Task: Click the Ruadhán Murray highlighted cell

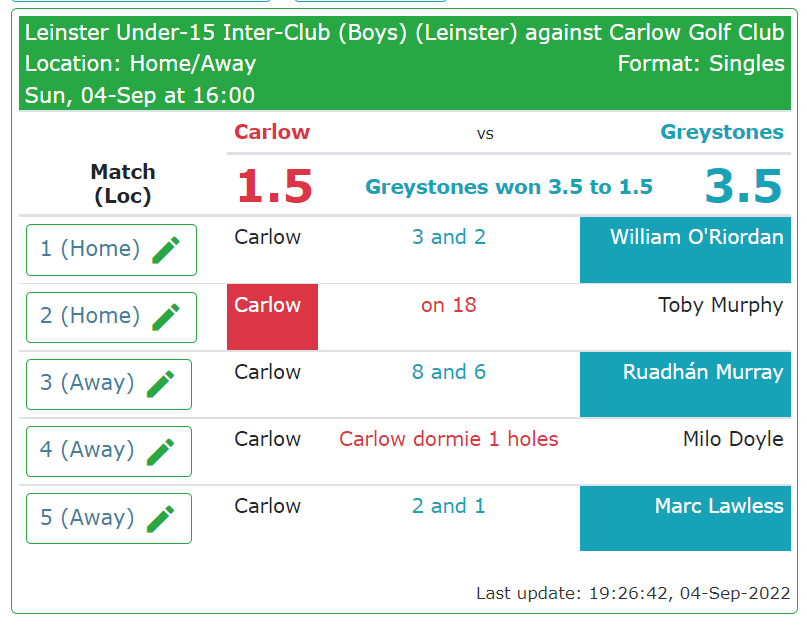Action: 685,384
